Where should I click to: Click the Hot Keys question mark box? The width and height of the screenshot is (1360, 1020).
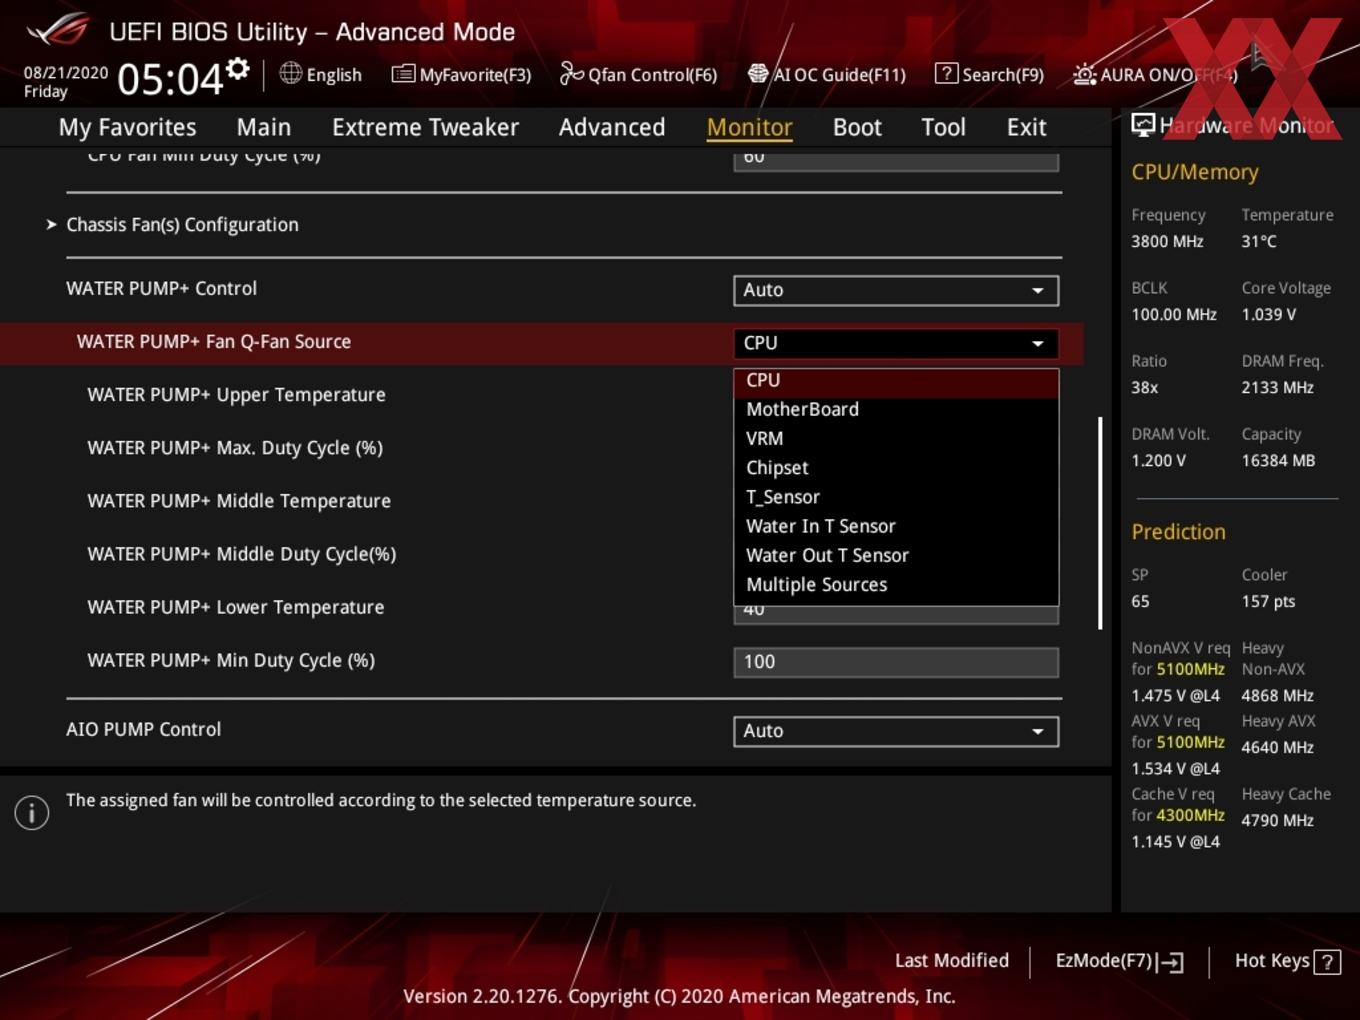pos(1327,962)
